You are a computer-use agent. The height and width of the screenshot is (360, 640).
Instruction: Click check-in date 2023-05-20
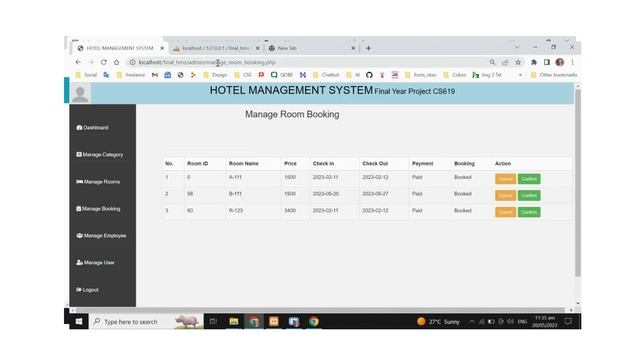326,194
